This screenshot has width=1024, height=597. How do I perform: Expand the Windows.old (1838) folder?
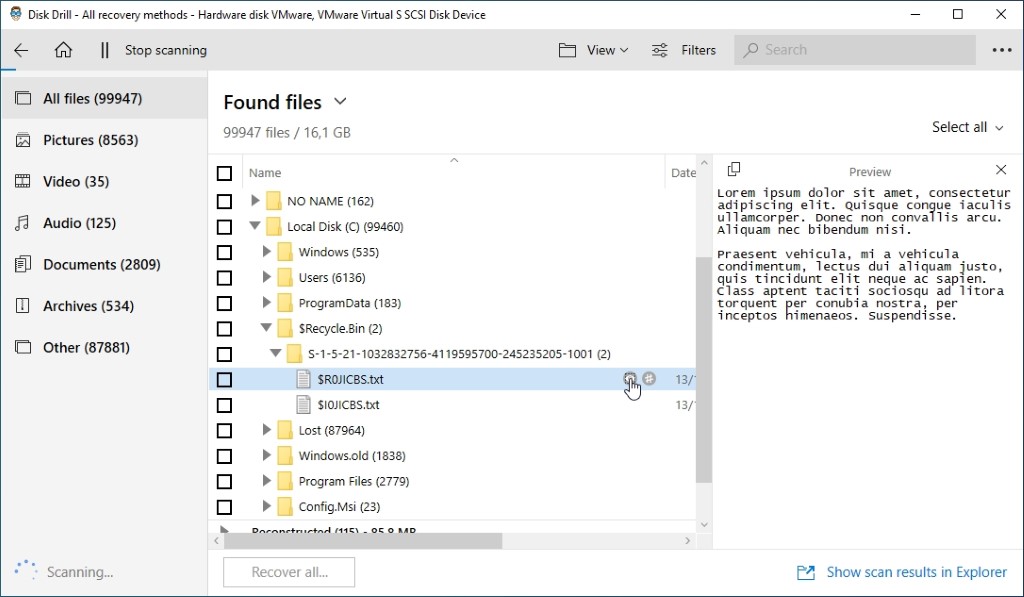coord(266,455)
